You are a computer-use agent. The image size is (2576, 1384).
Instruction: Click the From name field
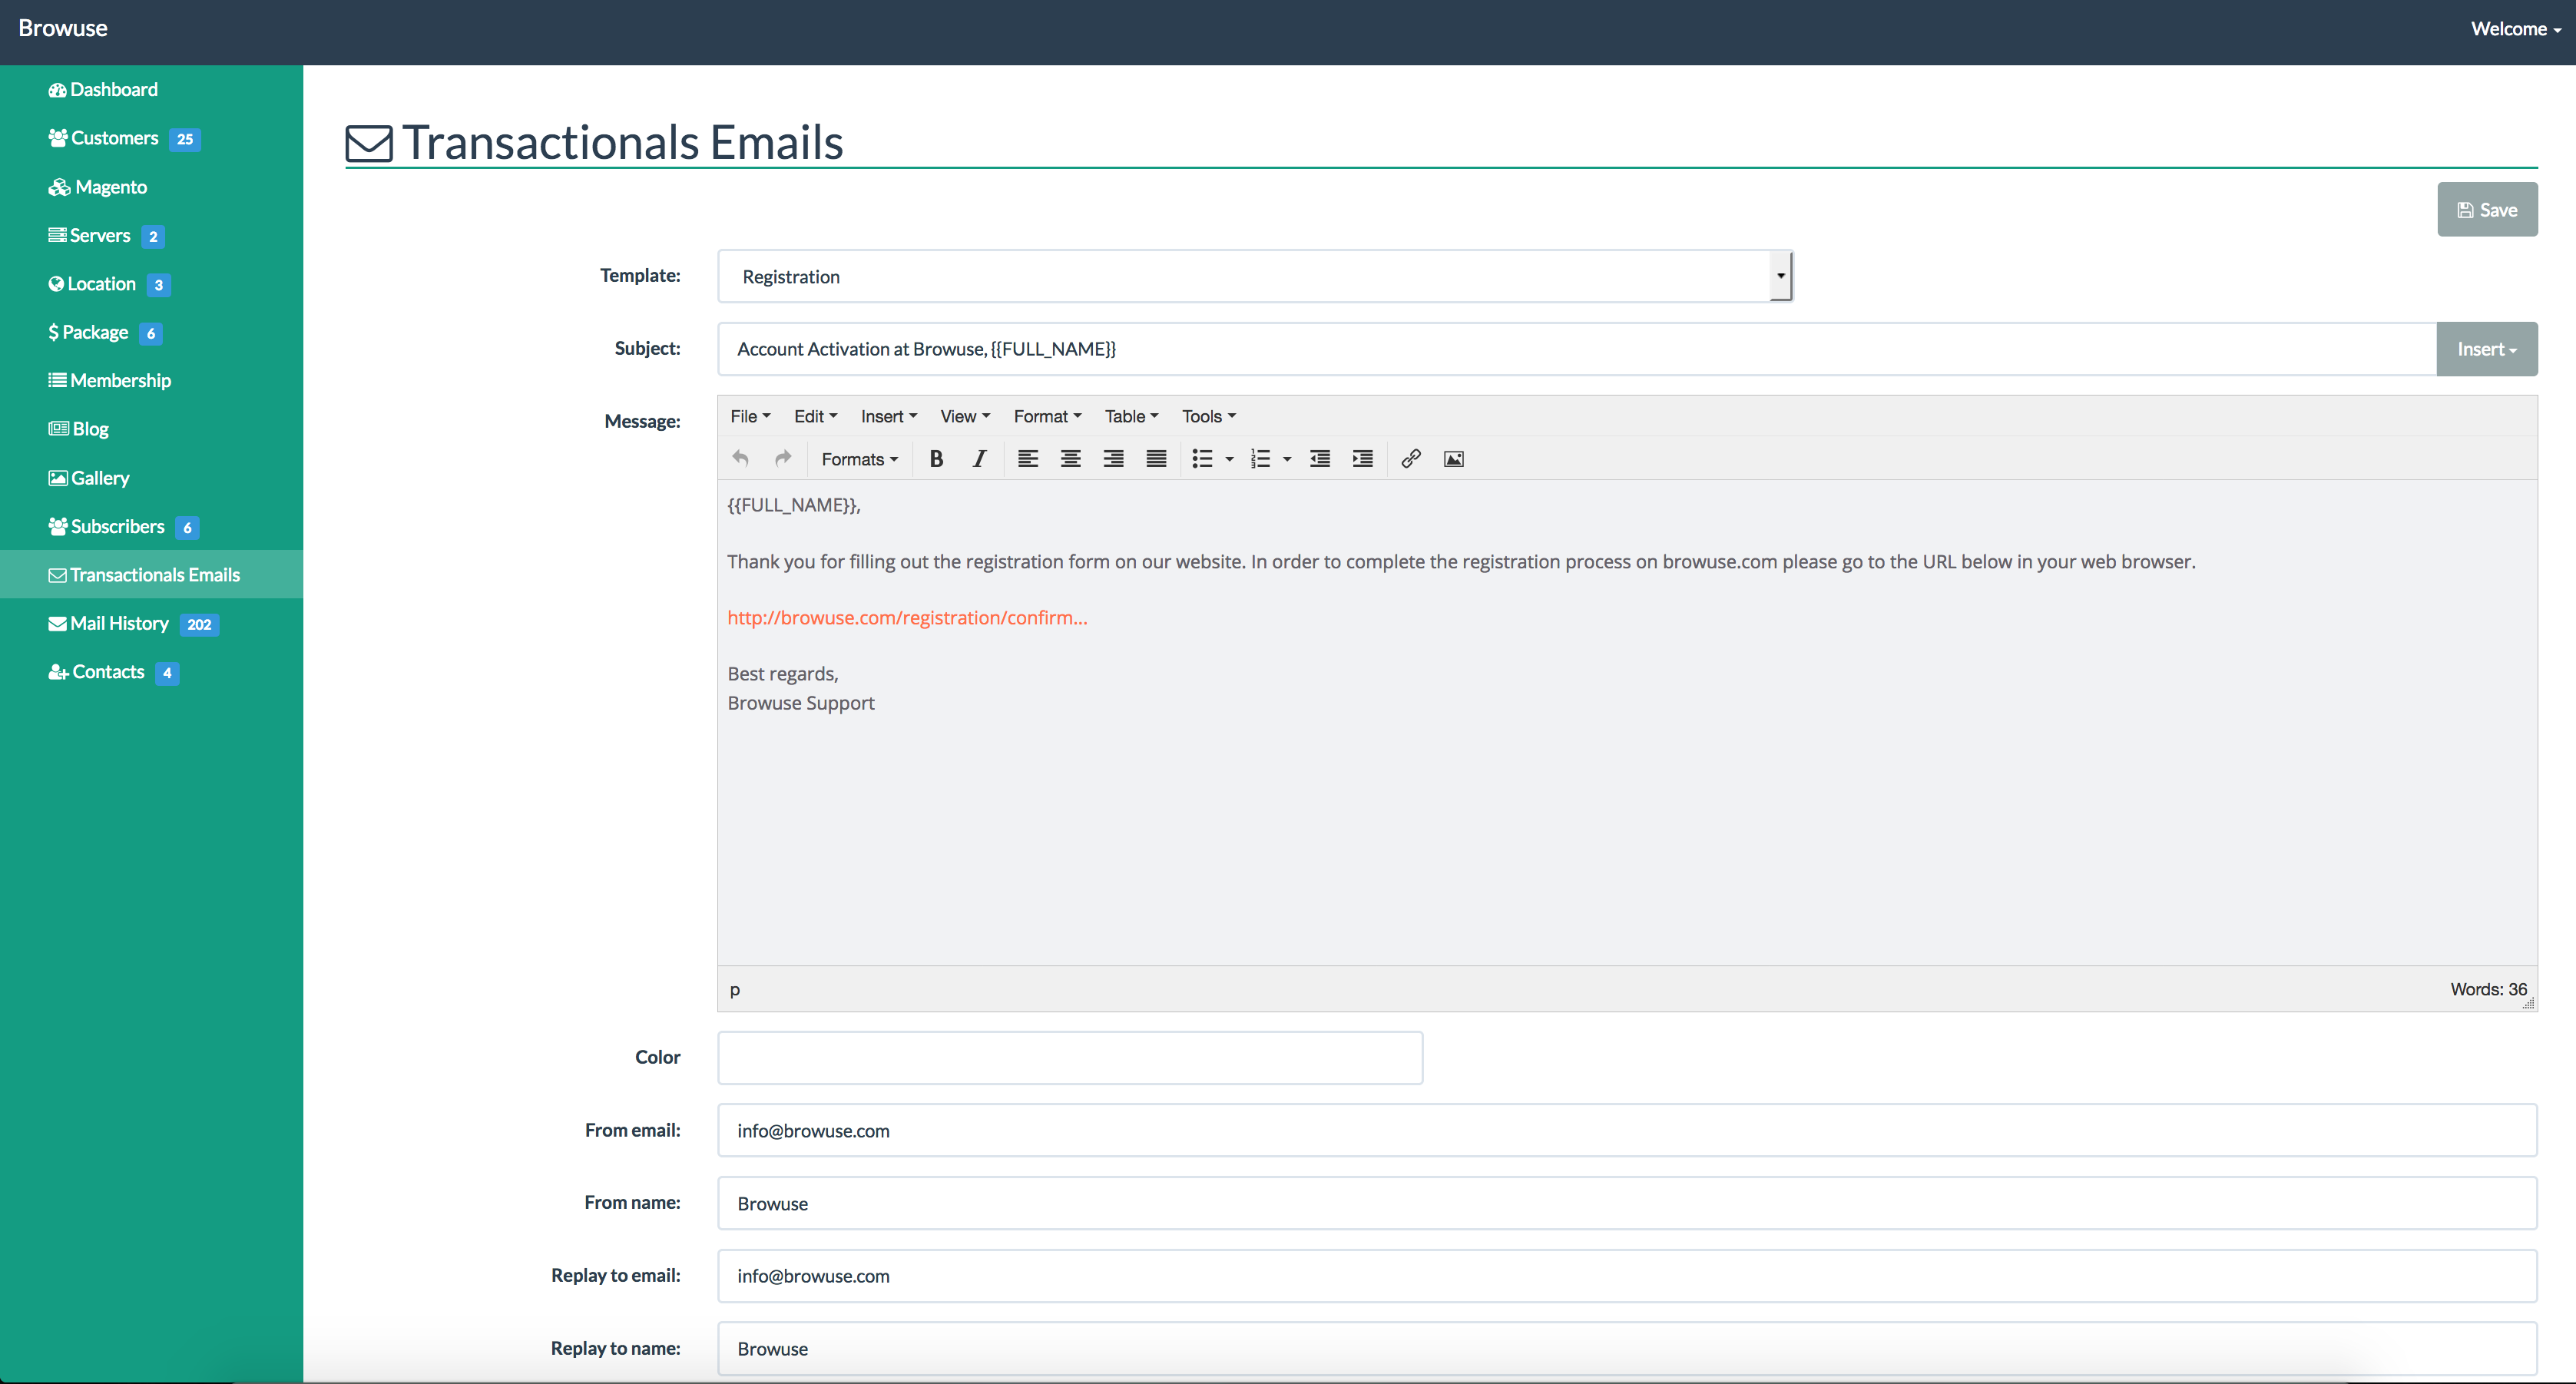(x=1627, y=1204)
